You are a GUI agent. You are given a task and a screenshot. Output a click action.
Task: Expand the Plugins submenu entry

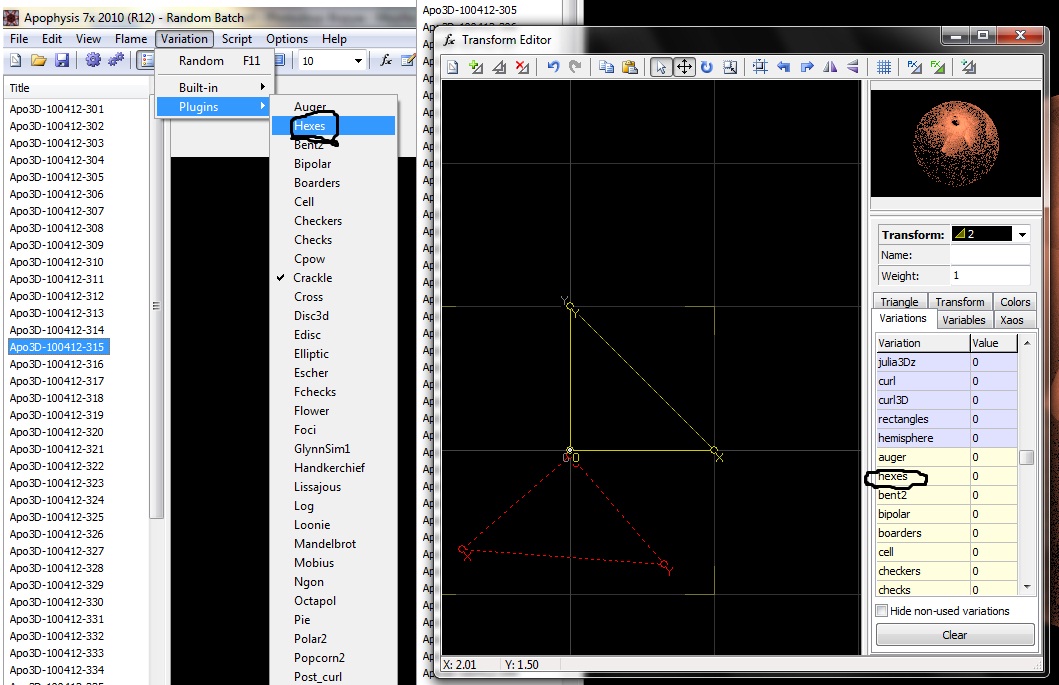(215, 107)
